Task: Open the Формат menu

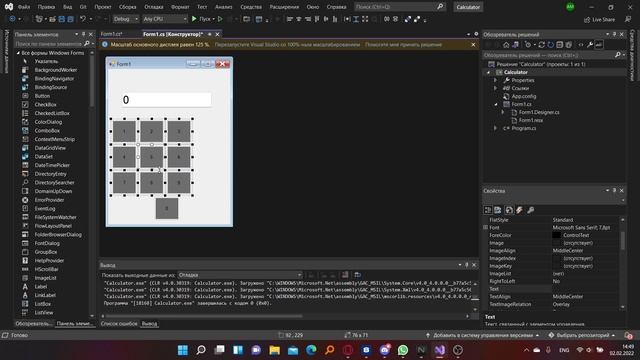Action: click(x=180, y=7)
